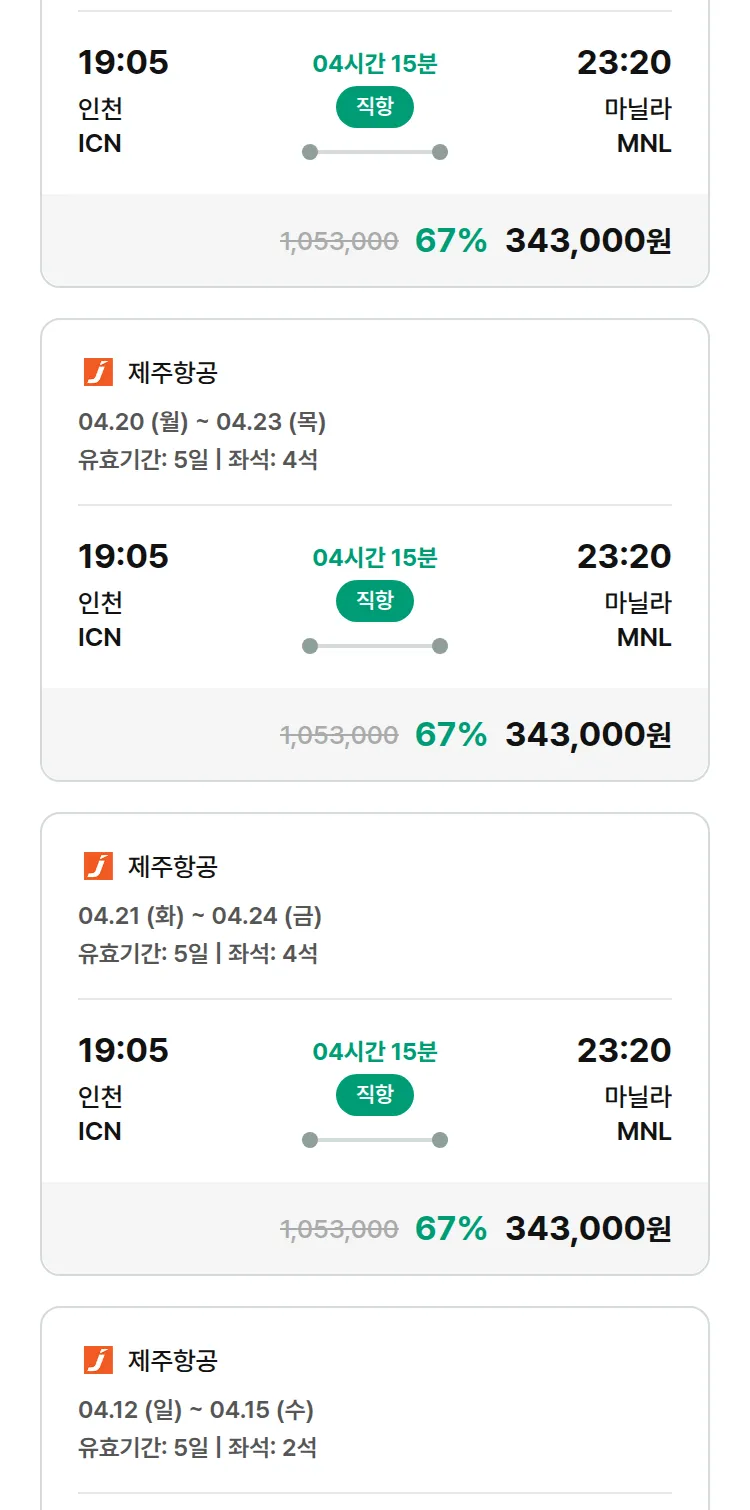Tap 직항 badge in the topmost flight card

click(375, 107)
